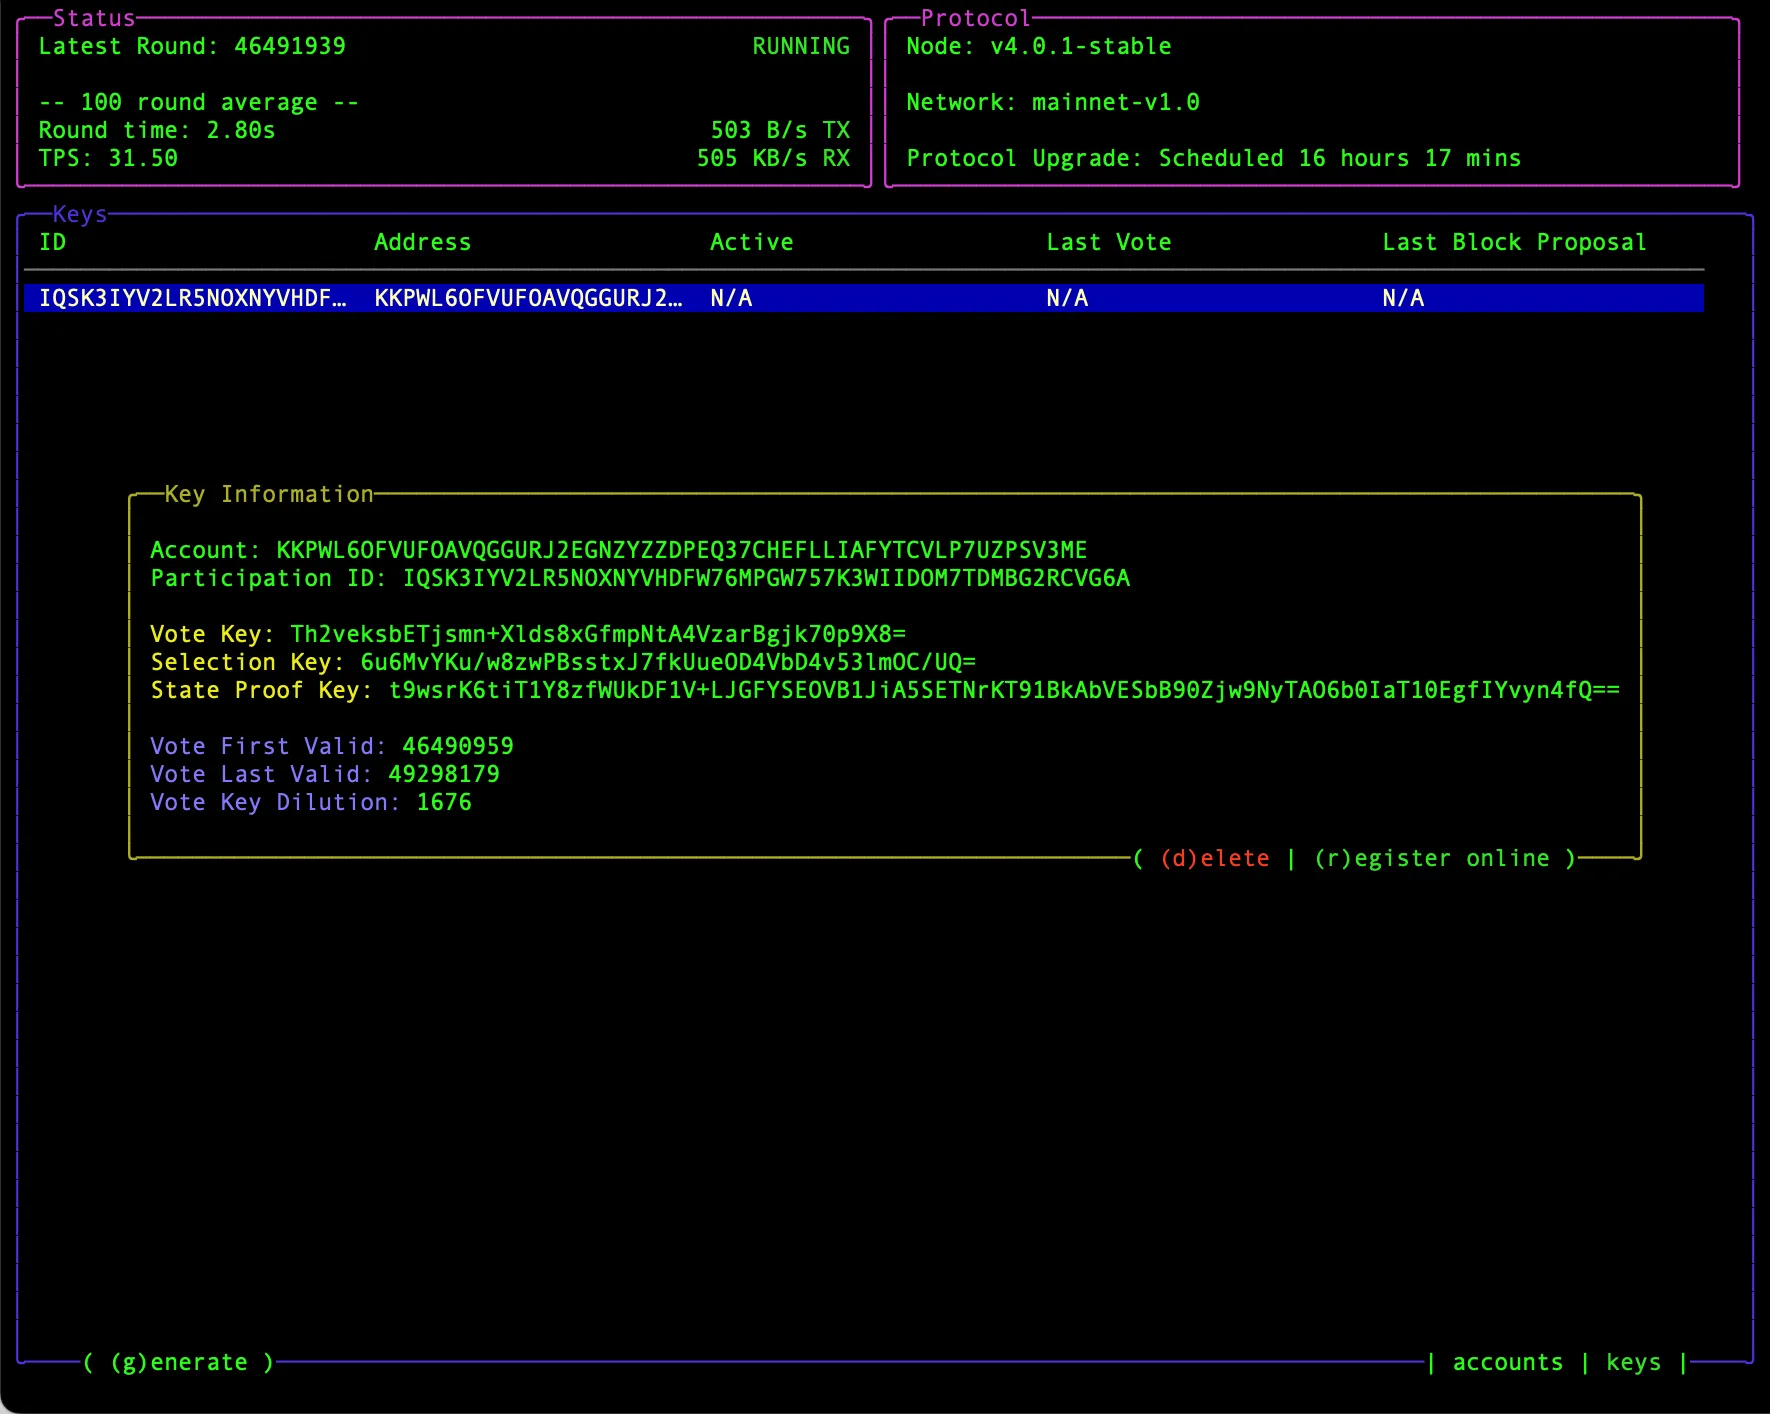Switch to the keys tab
Screen dimensions: 1770x1414
click(x=1633, y=1362)
